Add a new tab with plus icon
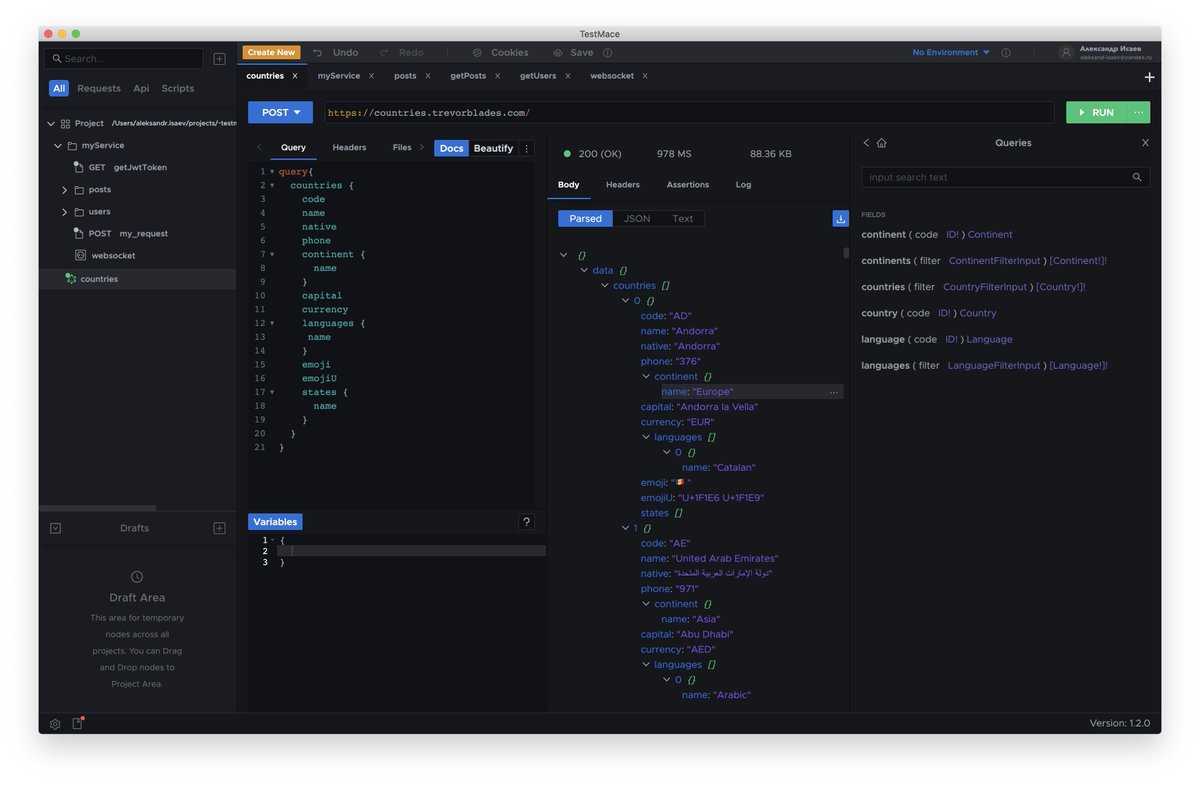The height and width of the screenshot is (785, 1200). [x=1149, y=77]
